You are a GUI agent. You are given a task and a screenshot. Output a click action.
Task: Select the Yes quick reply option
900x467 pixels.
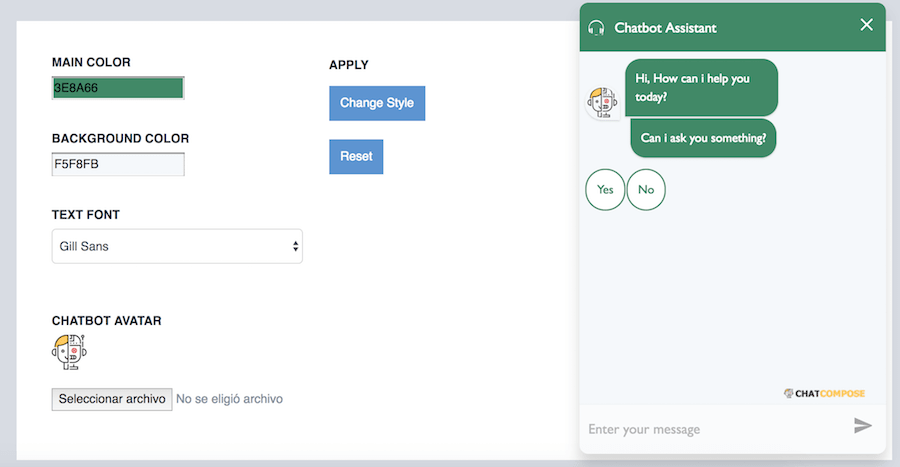pyautogui.click(x=605, y=189)
